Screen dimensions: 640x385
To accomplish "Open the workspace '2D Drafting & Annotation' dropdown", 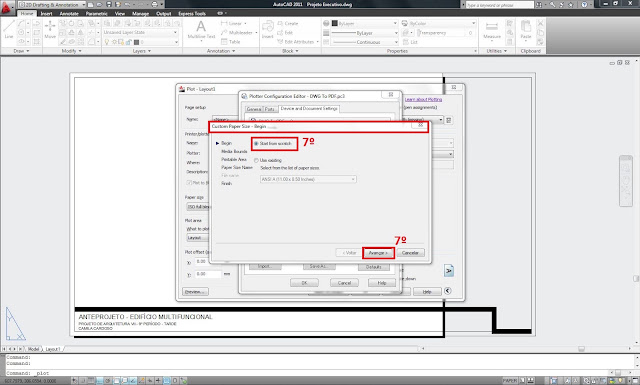I will pyautogui.click(x=52, y=4).
